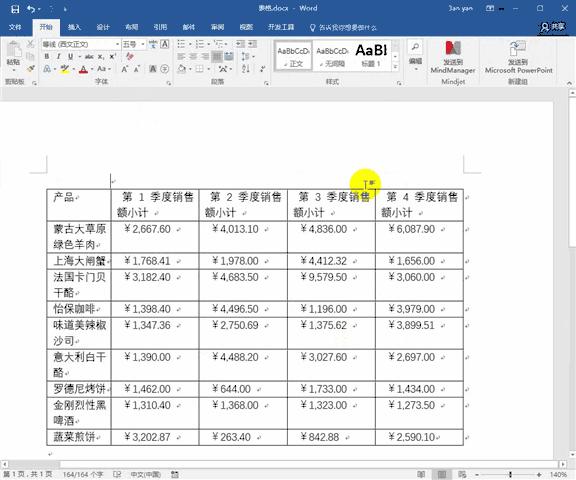Apply the Heading 1 style
The image size is (576, 480).
pos(371,56)
